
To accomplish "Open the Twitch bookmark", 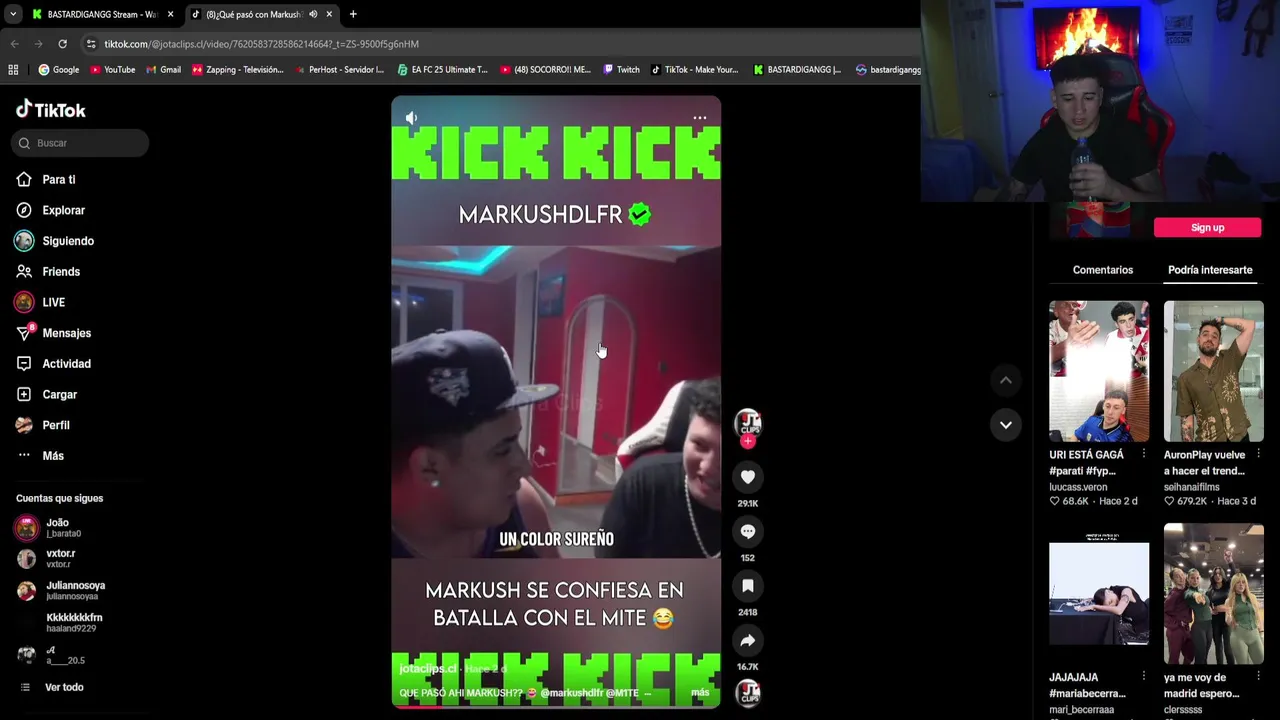I will pyautogui.click(x=621, y=70).
